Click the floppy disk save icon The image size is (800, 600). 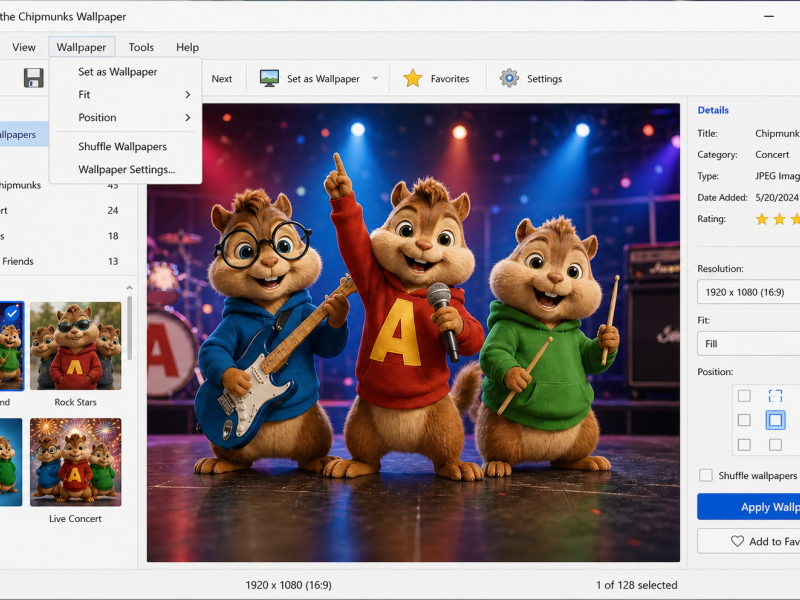pyautogui.click(x=34, y=78)
